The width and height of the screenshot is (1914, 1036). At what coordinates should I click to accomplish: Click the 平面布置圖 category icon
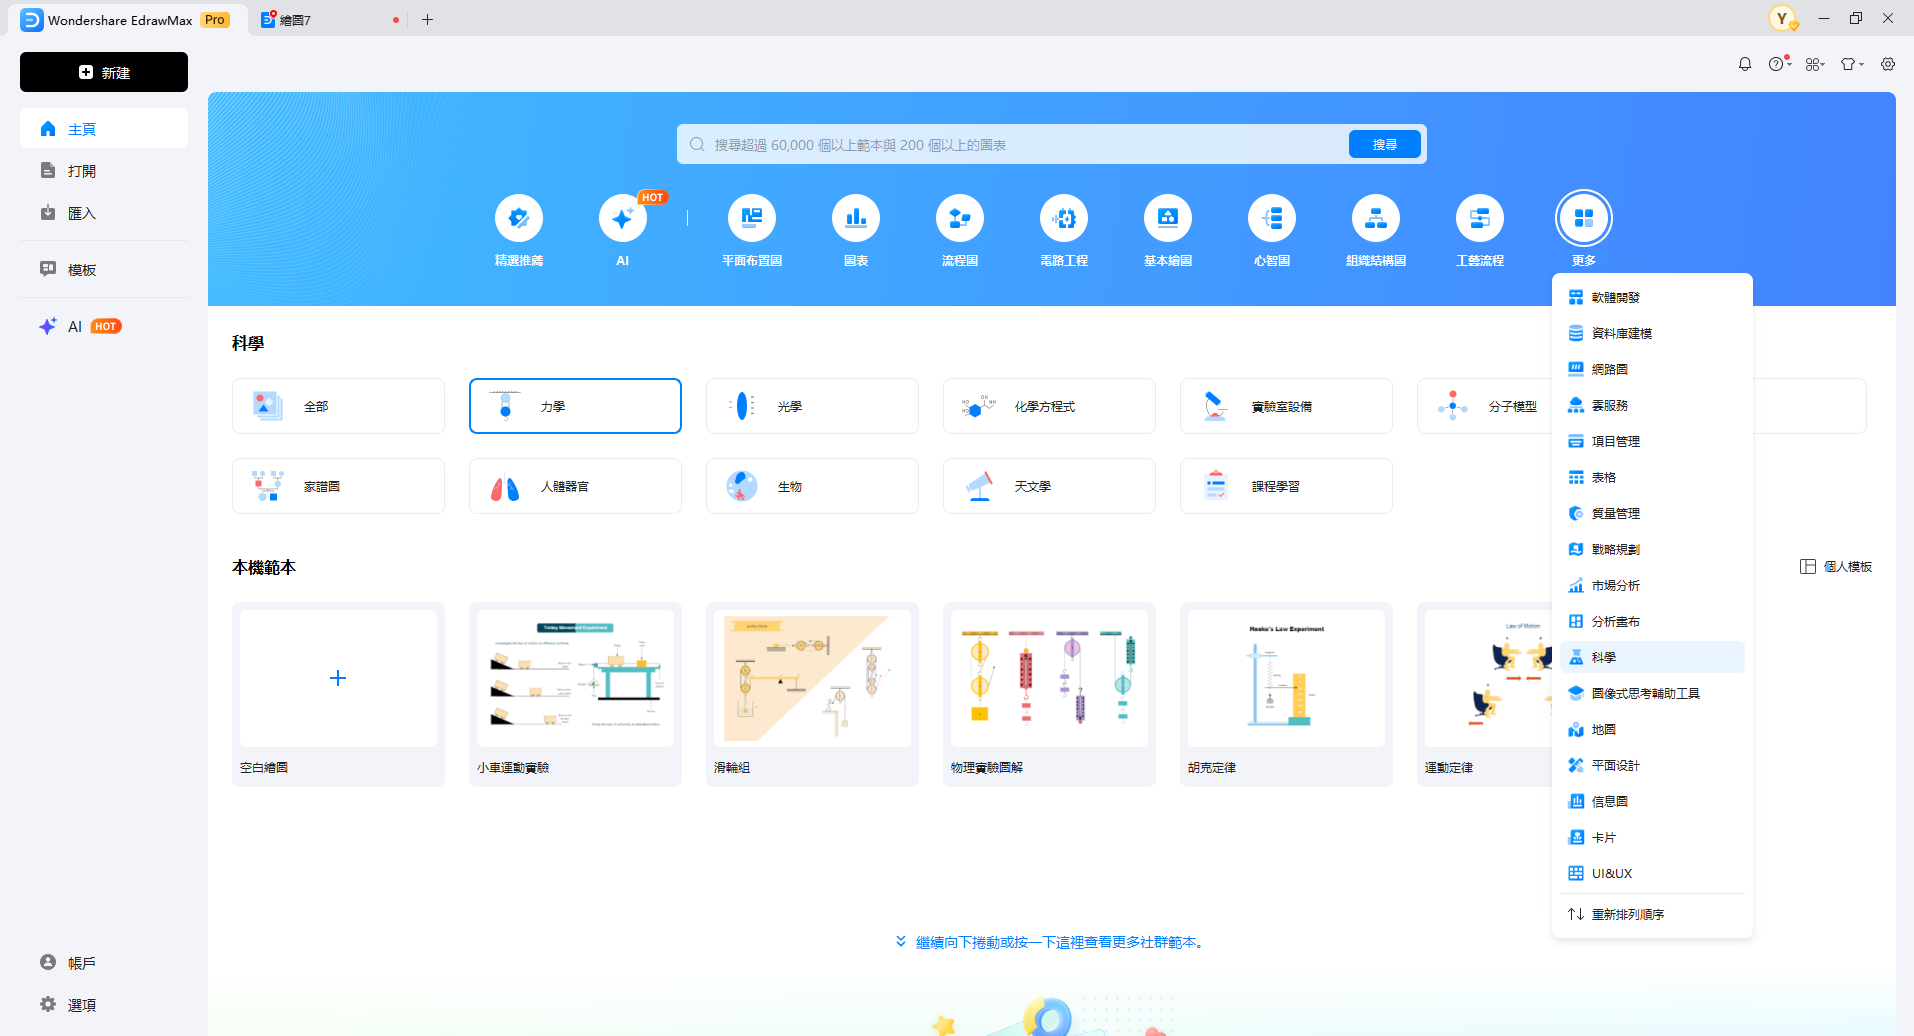(x=751, y=219)
